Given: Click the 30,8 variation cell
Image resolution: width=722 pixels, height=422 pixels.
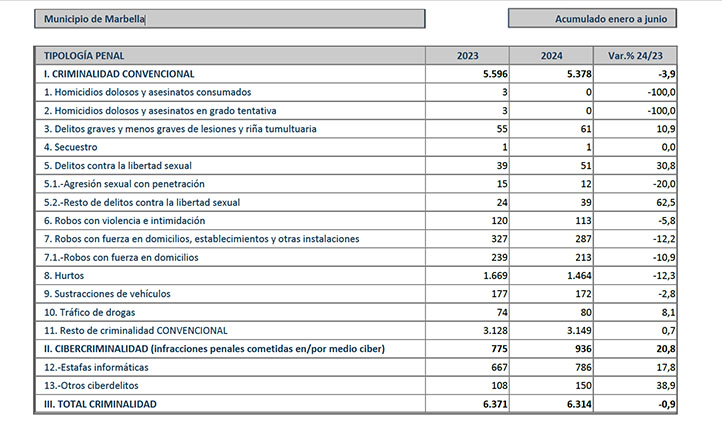Looking at the screenshot, I should point(666,165).
